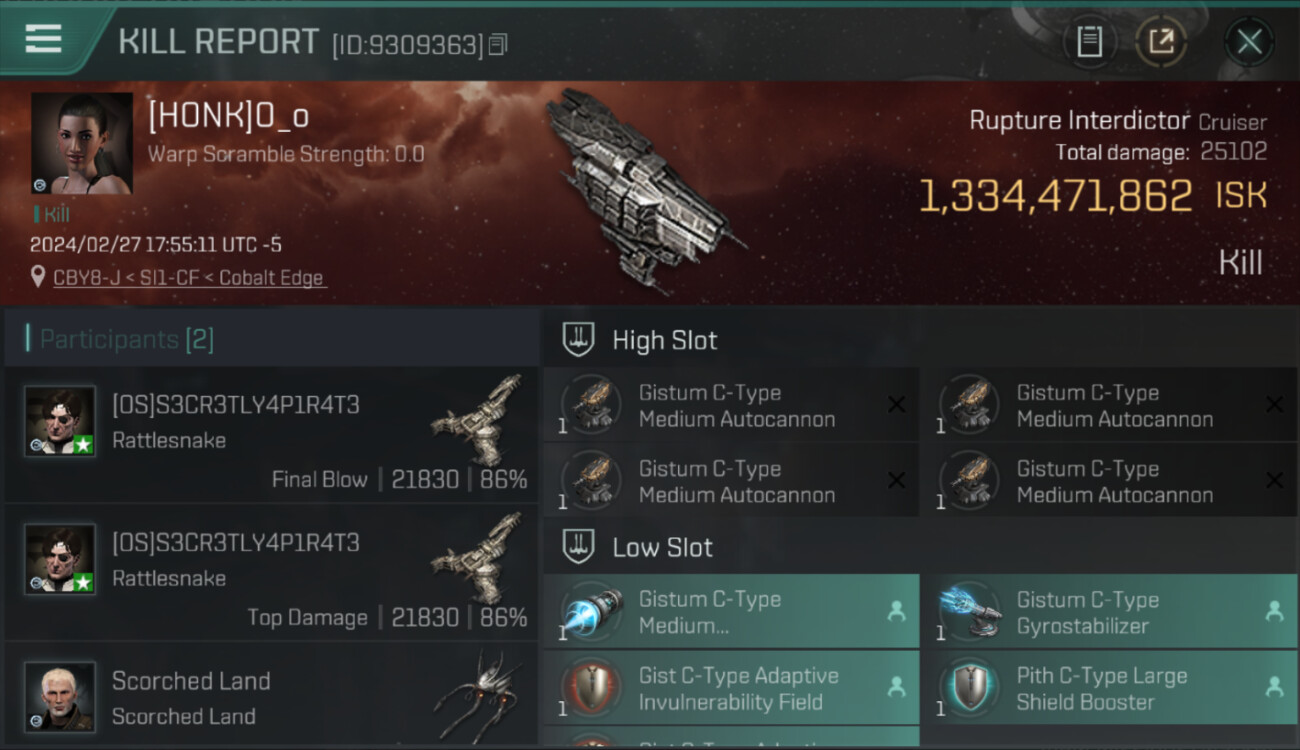Click the Gistum C-Type Gyrostabilizer module
Screen dimensions: 1300x750
tap(1108, 612)
